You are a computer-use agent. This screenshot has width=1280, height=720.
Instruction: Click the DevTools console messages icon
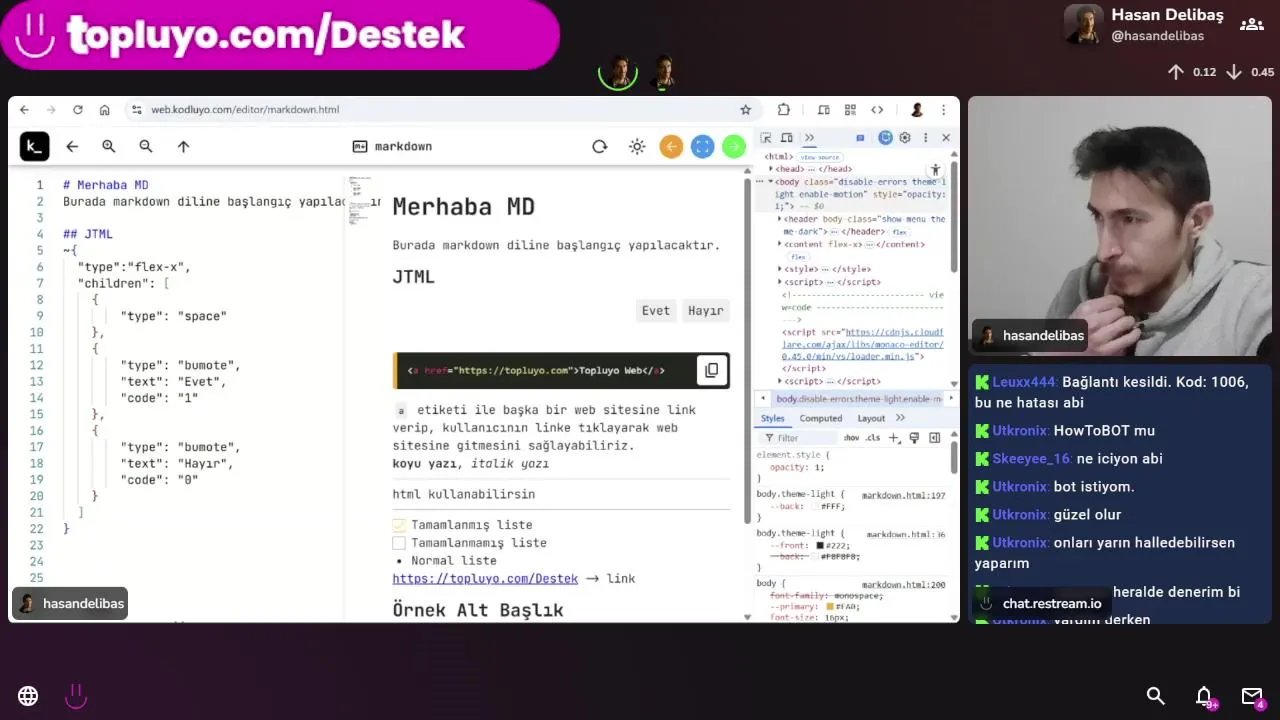[860, 138]
